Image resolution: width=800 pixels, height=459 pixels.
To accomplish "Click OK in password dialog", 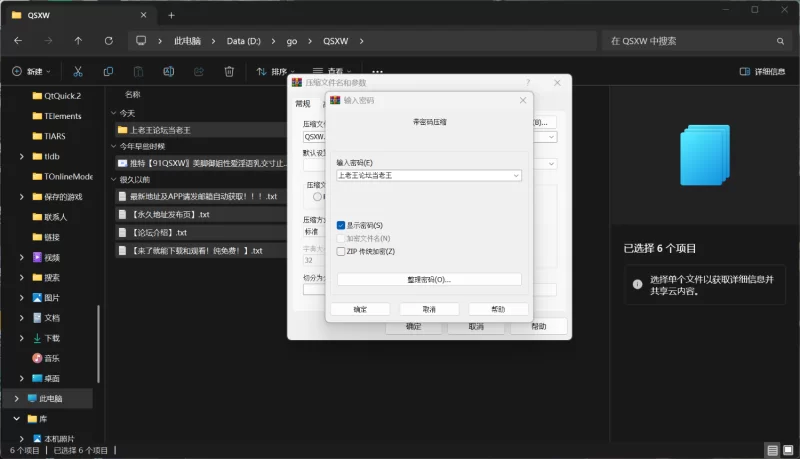I will point(360,309).
